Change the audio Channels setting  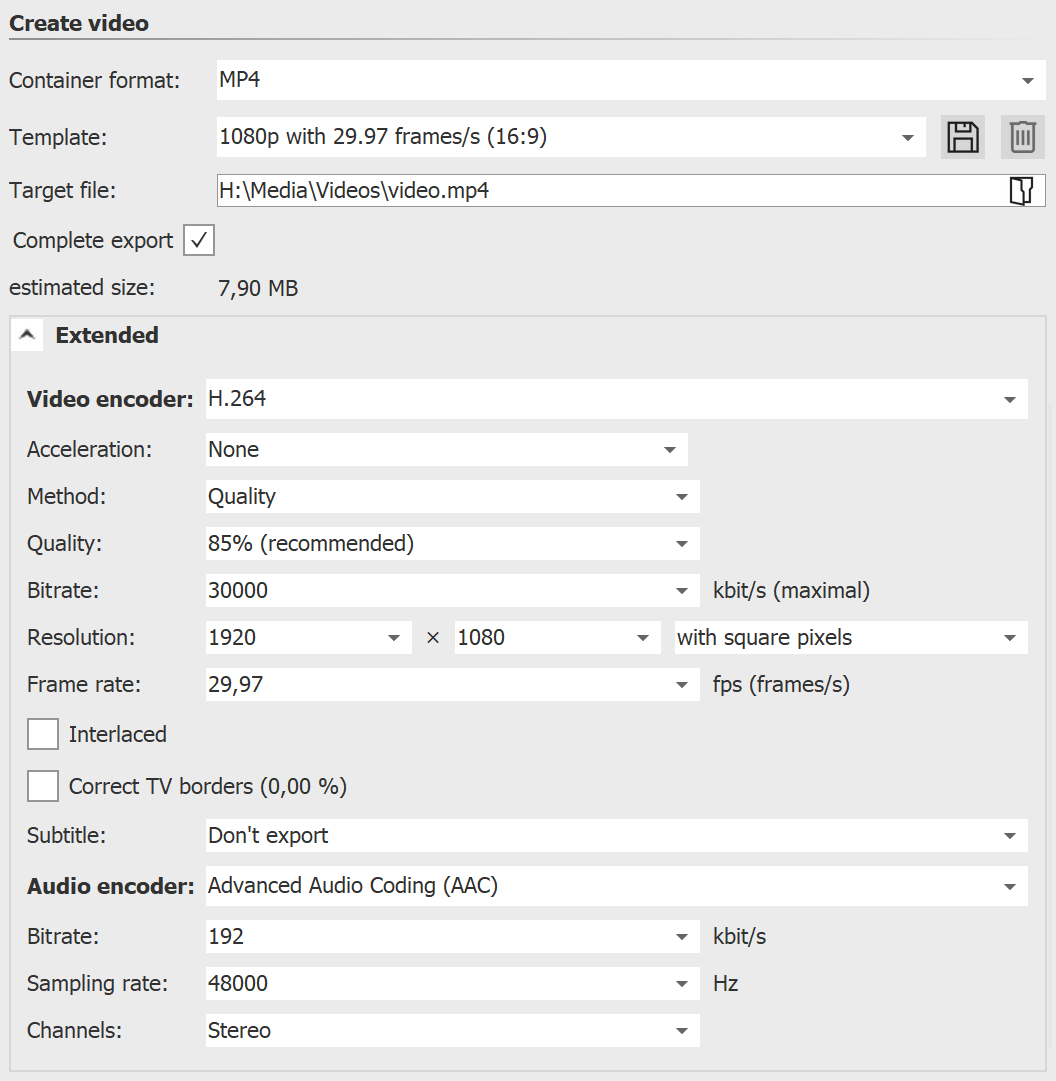tap(682, 1030)
